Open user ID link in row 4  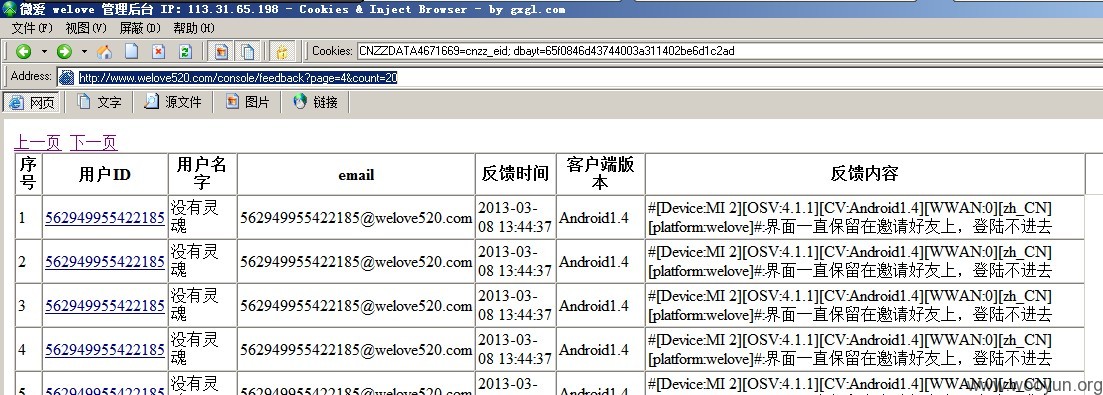tap(105, 349)
